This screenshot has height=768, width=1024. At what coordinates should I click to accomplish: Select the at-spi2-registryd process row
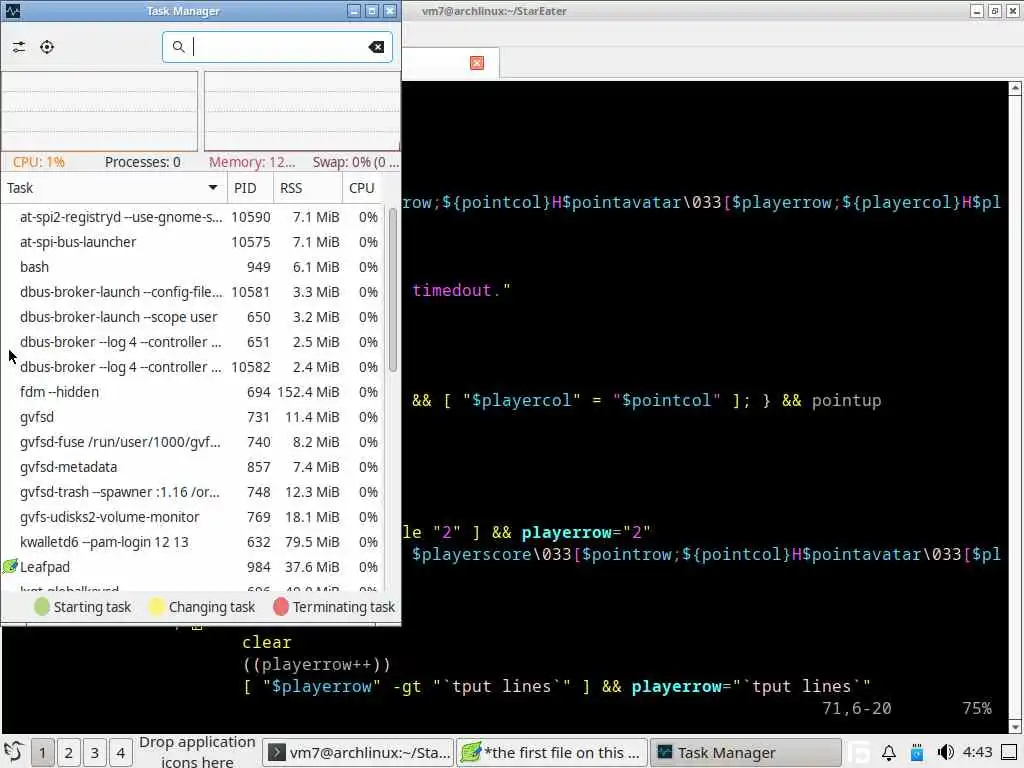point(193,217)
